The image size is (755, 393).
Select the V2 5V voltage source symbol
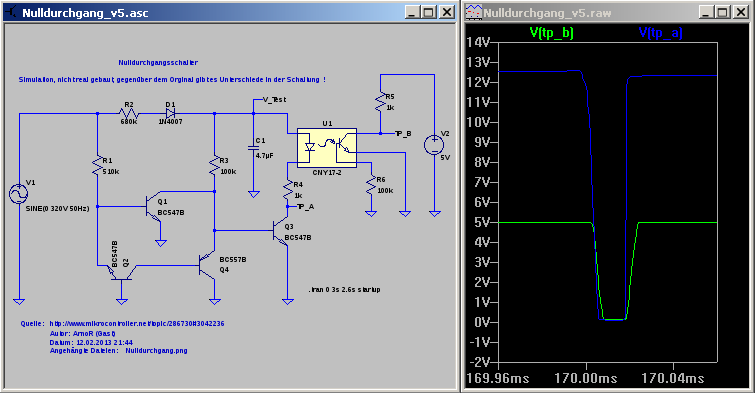click(434, 145)
